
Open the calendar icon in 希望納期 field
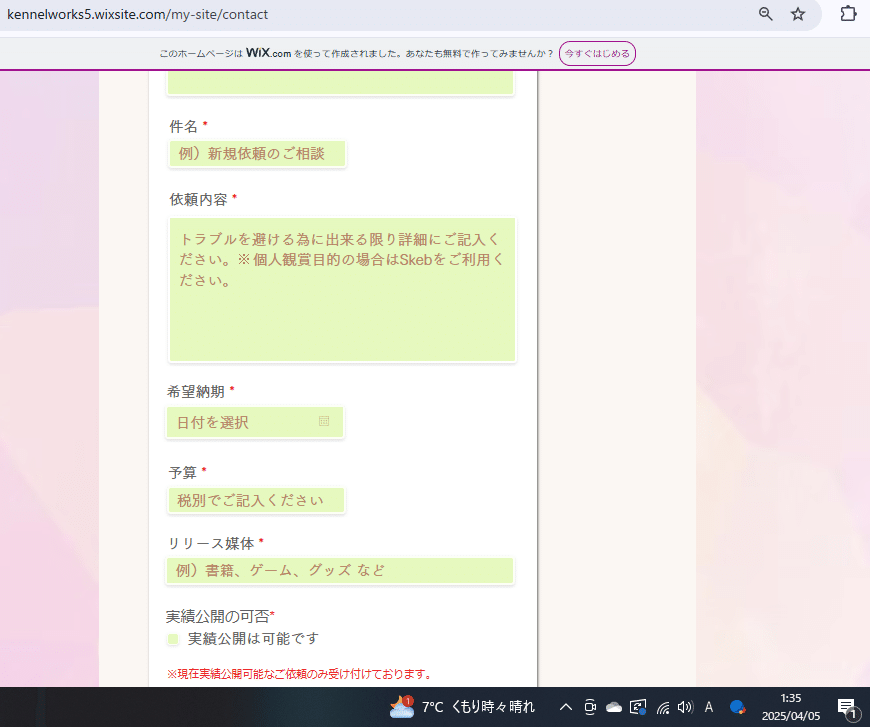click(x=324, y=421)
